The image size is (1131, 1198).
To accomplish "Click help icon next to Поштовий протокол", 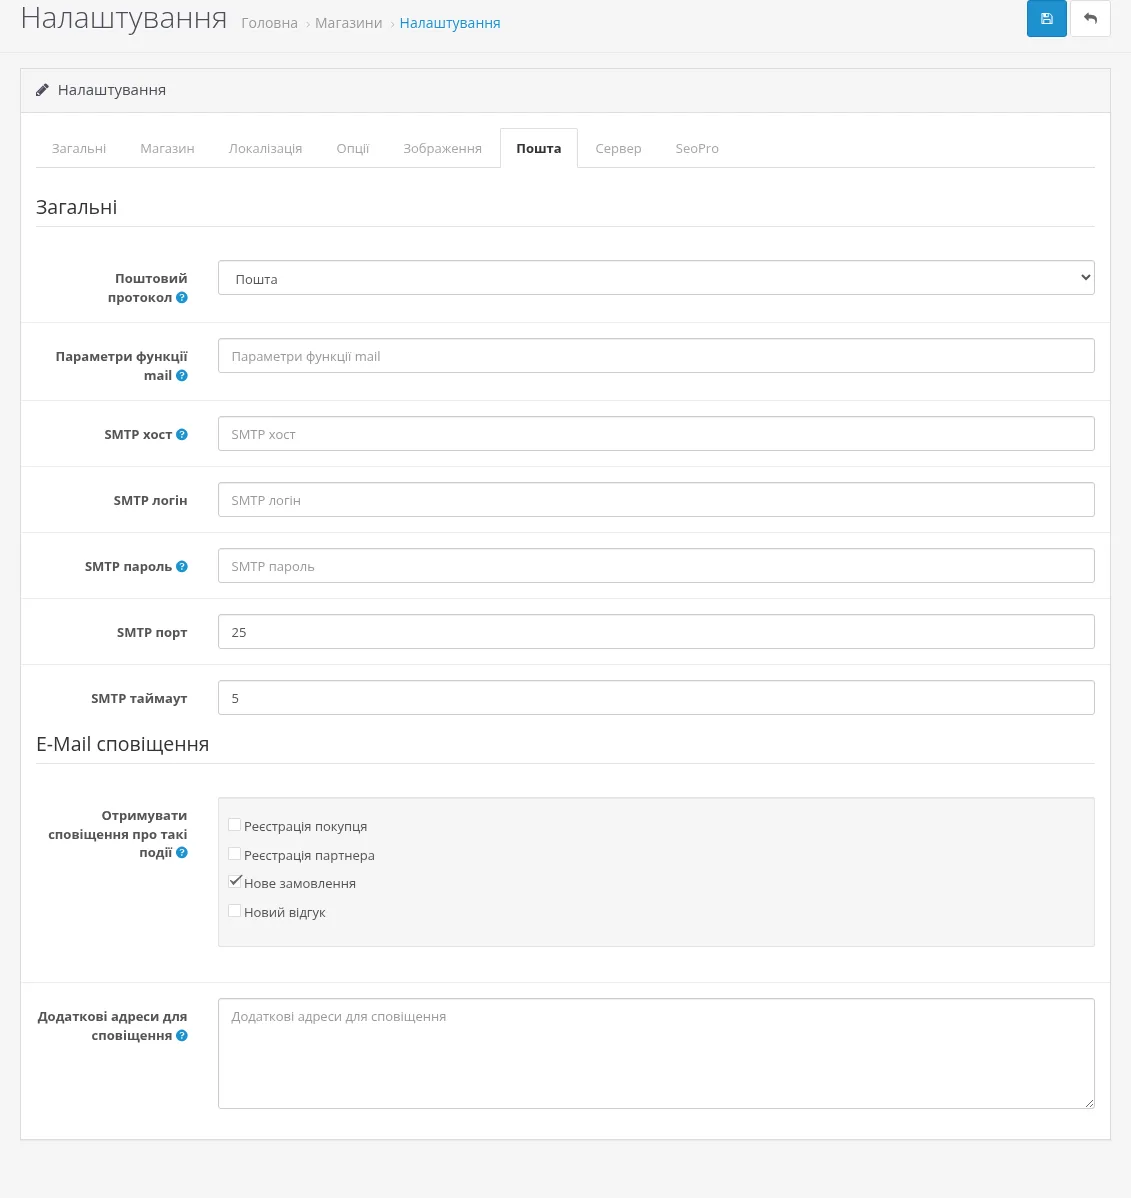I will 182,298.
